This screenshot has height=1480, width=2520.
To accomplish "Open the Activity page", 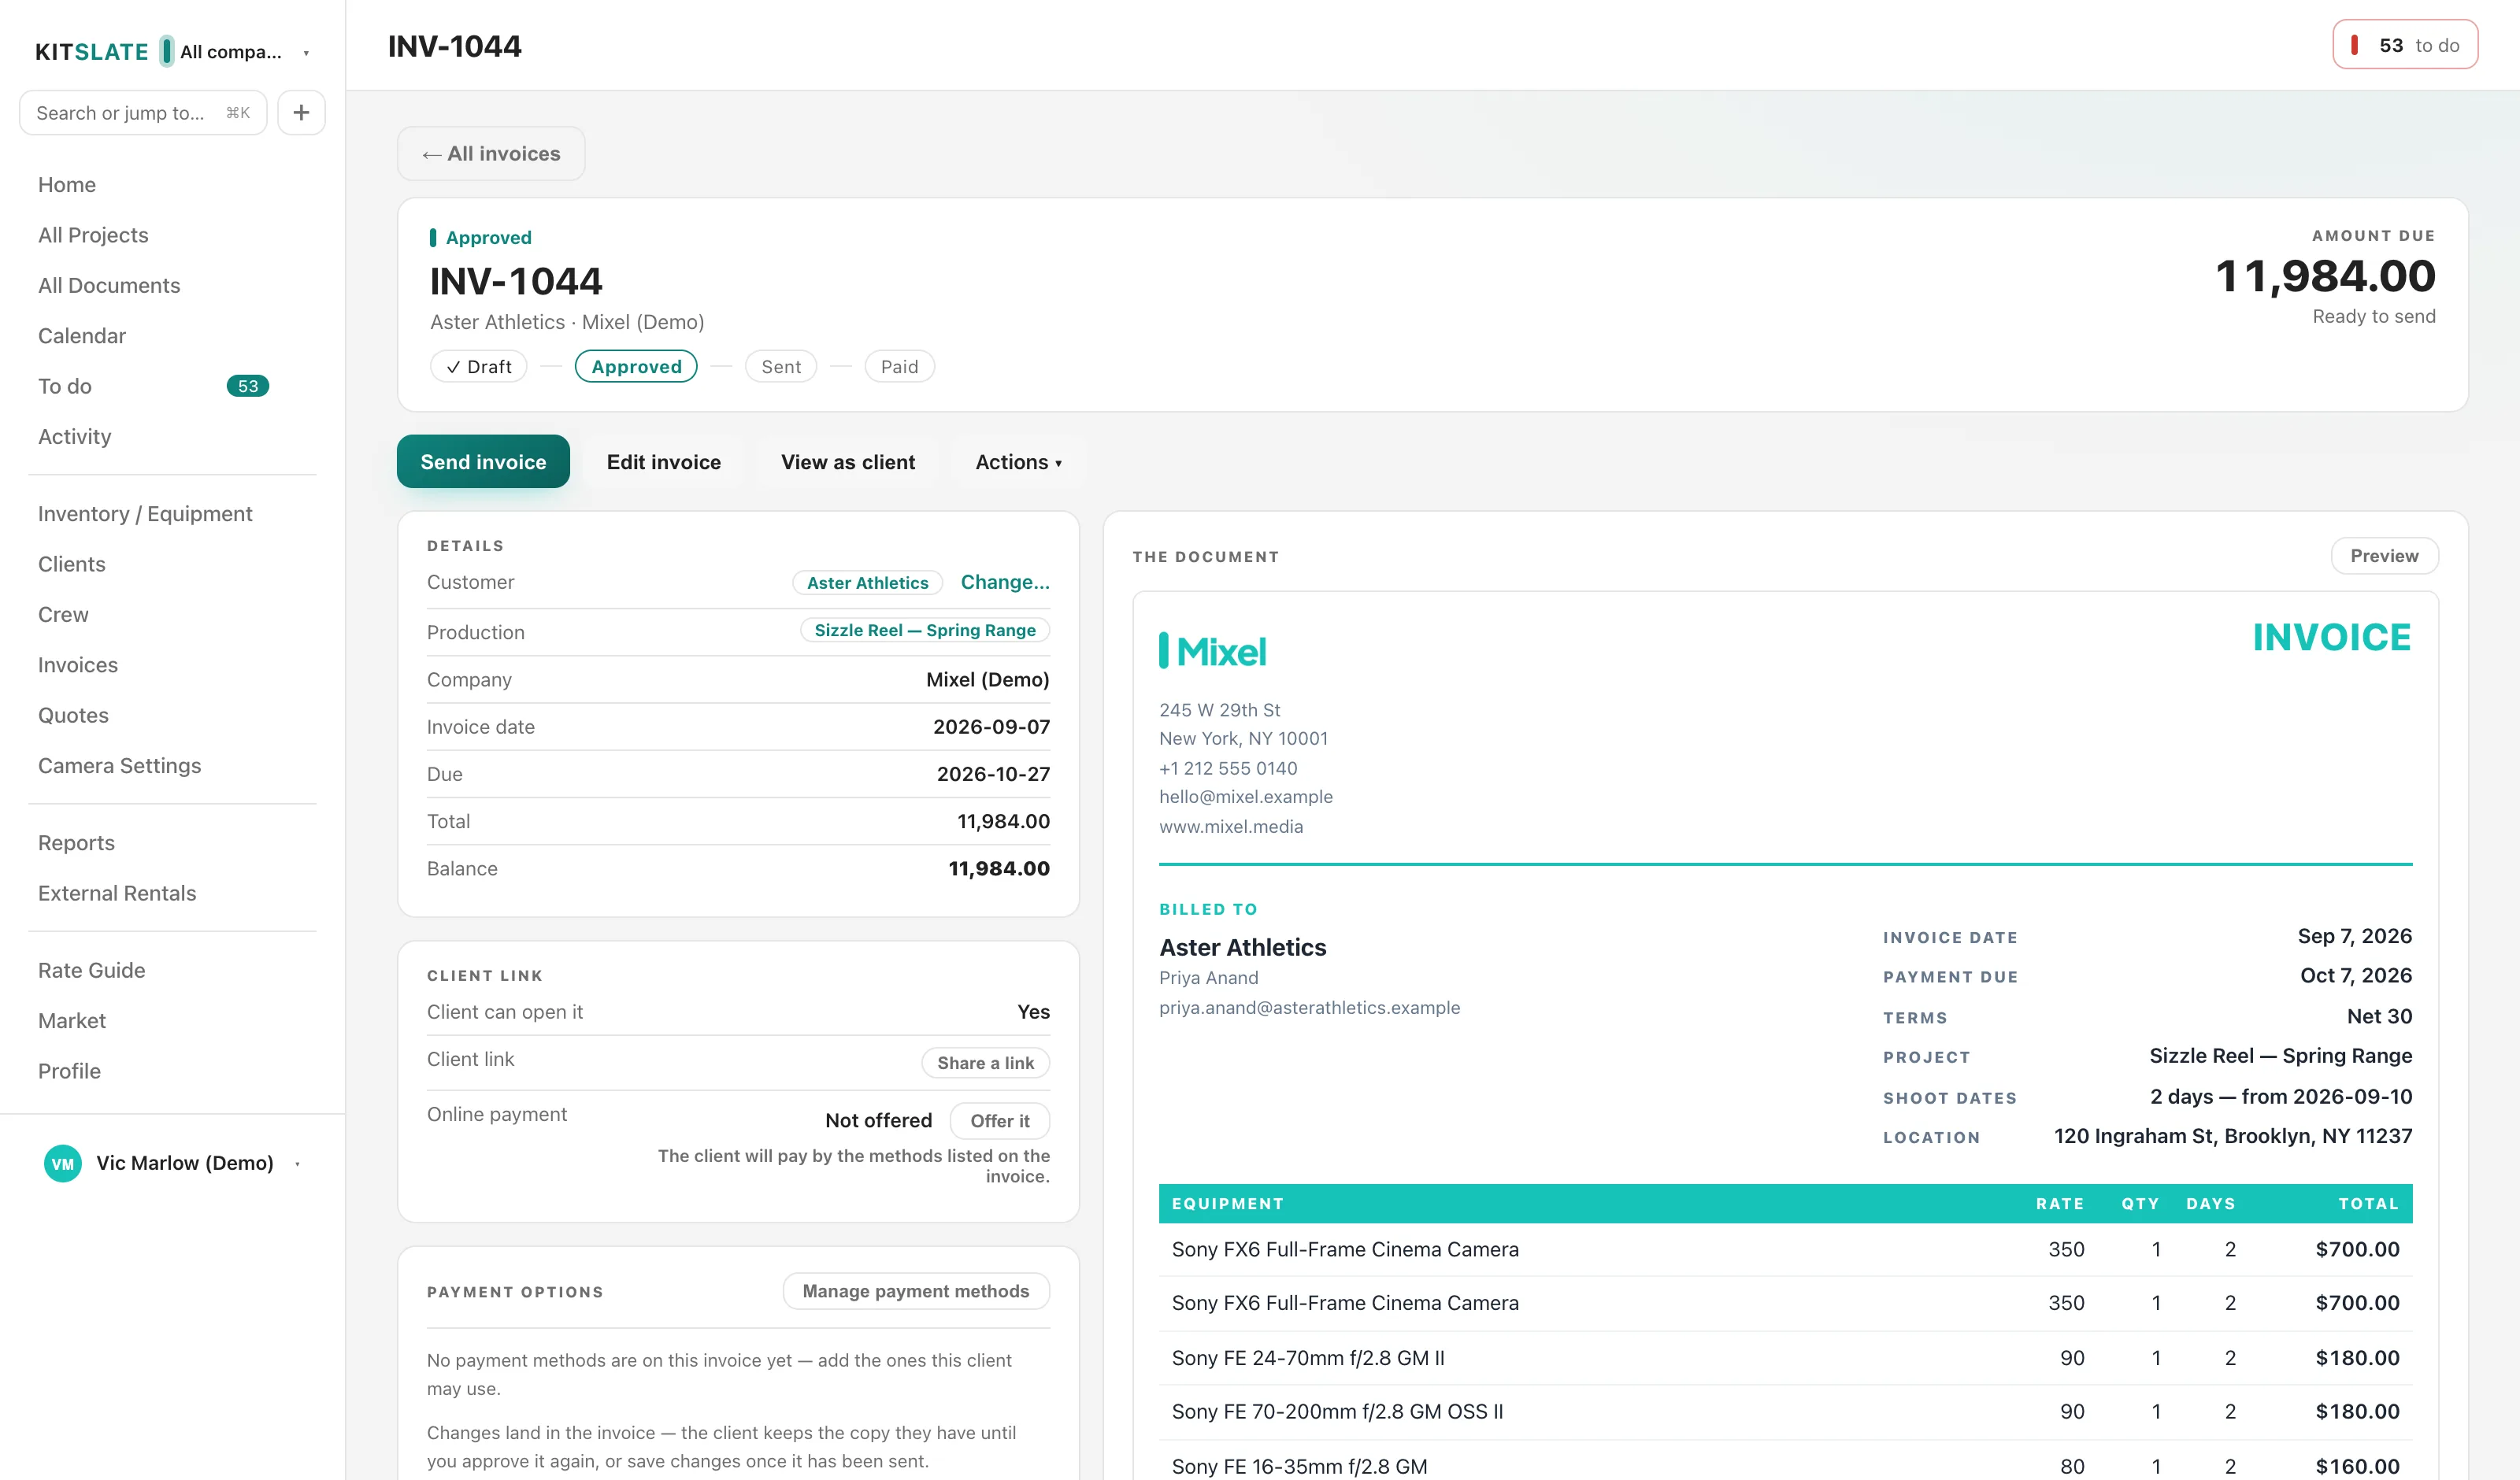I will 75,436.
